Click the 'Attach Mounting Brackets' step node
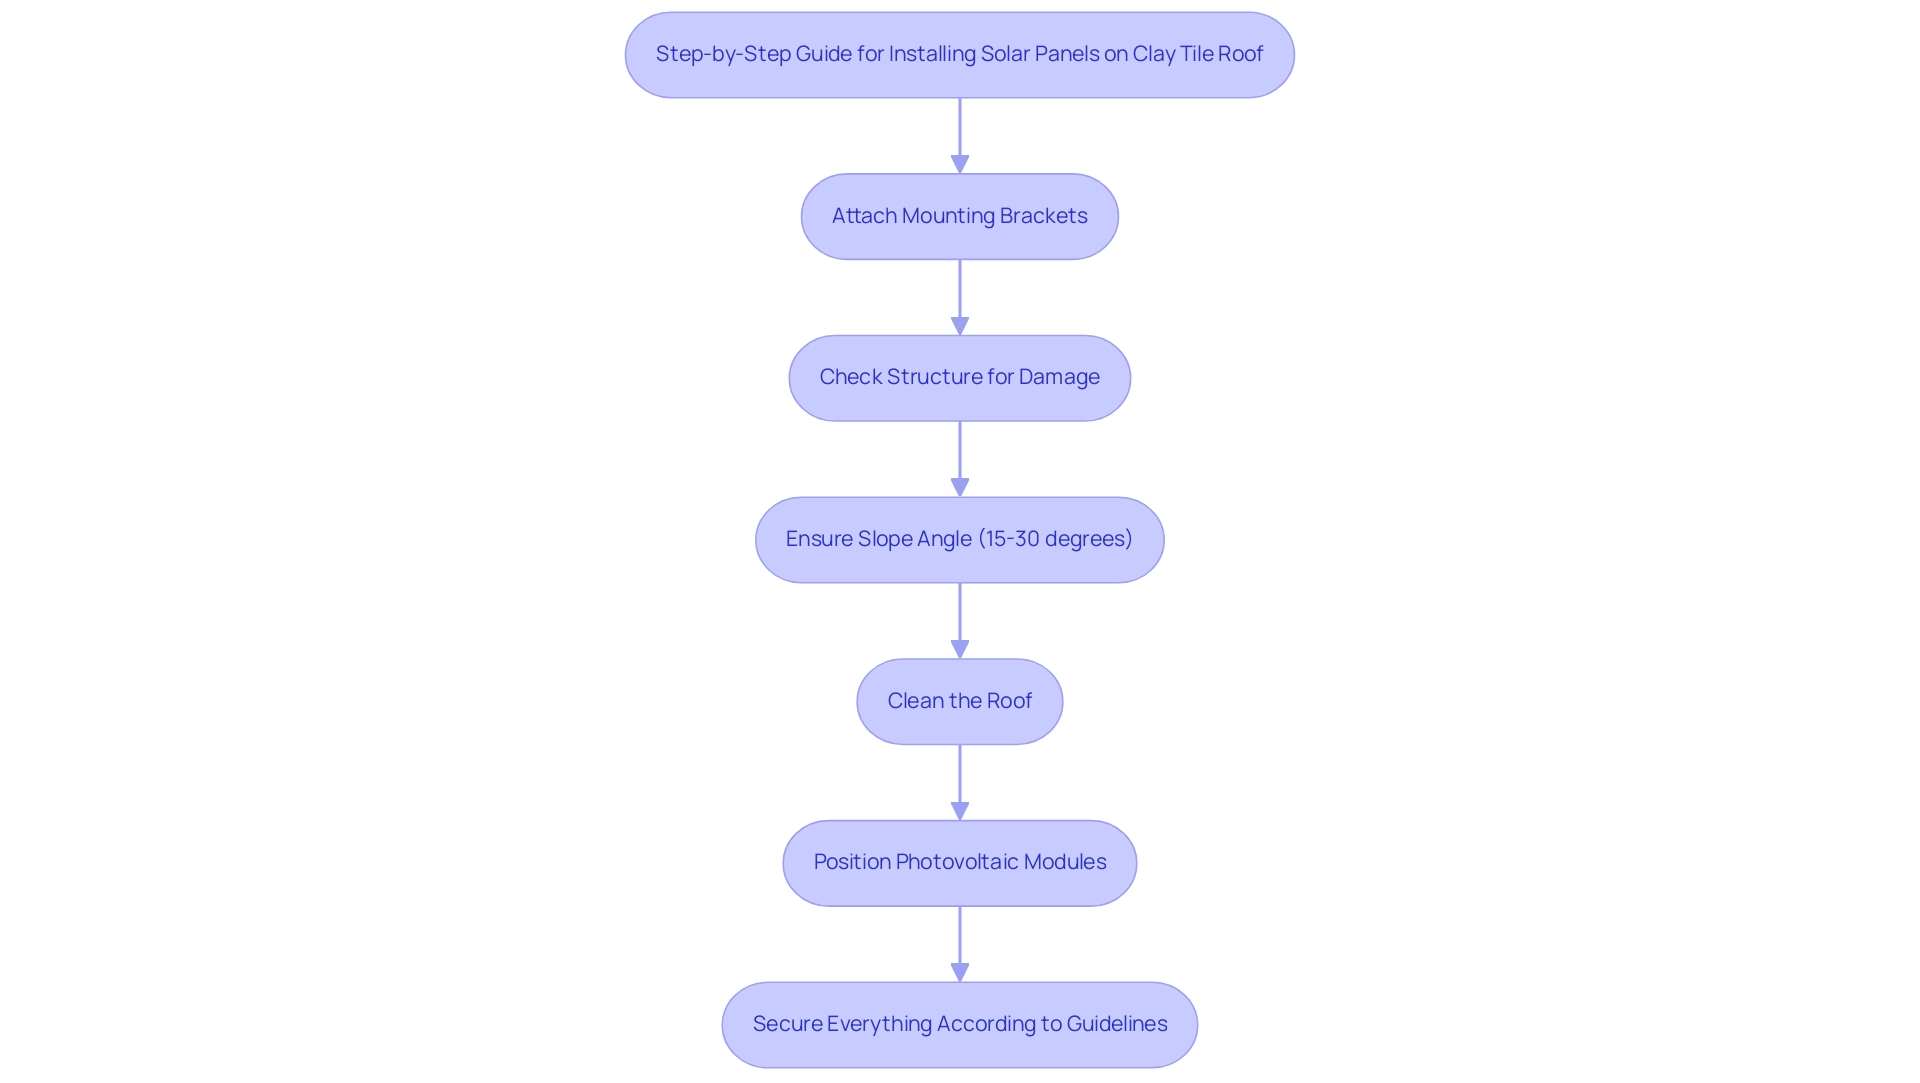This screenshot has height=1083, width=1920. 960,215
